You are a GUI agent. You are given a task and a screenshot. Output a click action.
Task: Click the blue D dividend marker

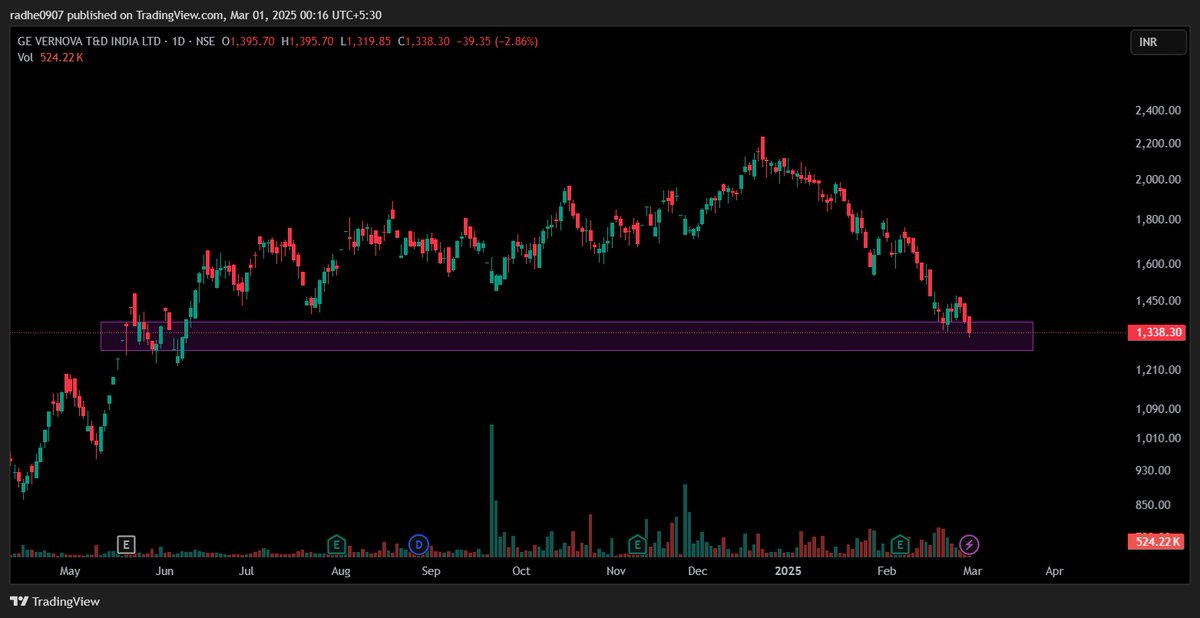tap(419, 544)
